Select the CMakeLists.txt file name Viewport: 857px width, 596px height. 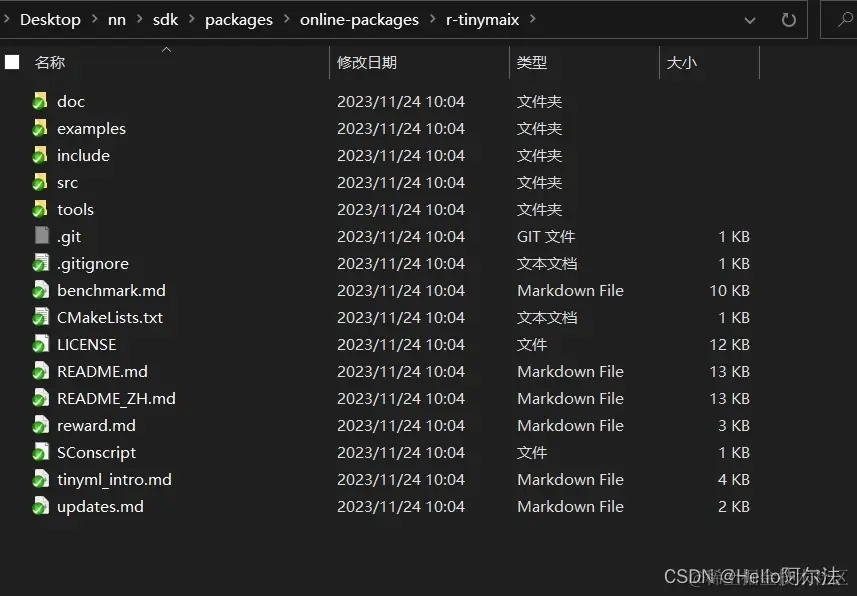pos(110,318)
